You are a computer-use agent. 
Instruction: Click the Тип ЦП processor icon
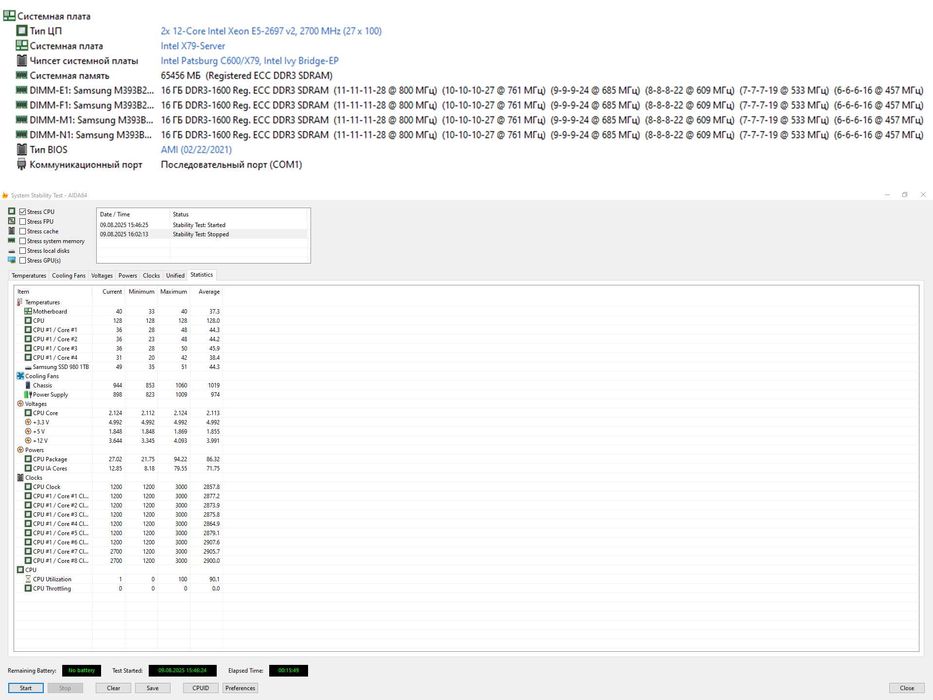[21, 30]
